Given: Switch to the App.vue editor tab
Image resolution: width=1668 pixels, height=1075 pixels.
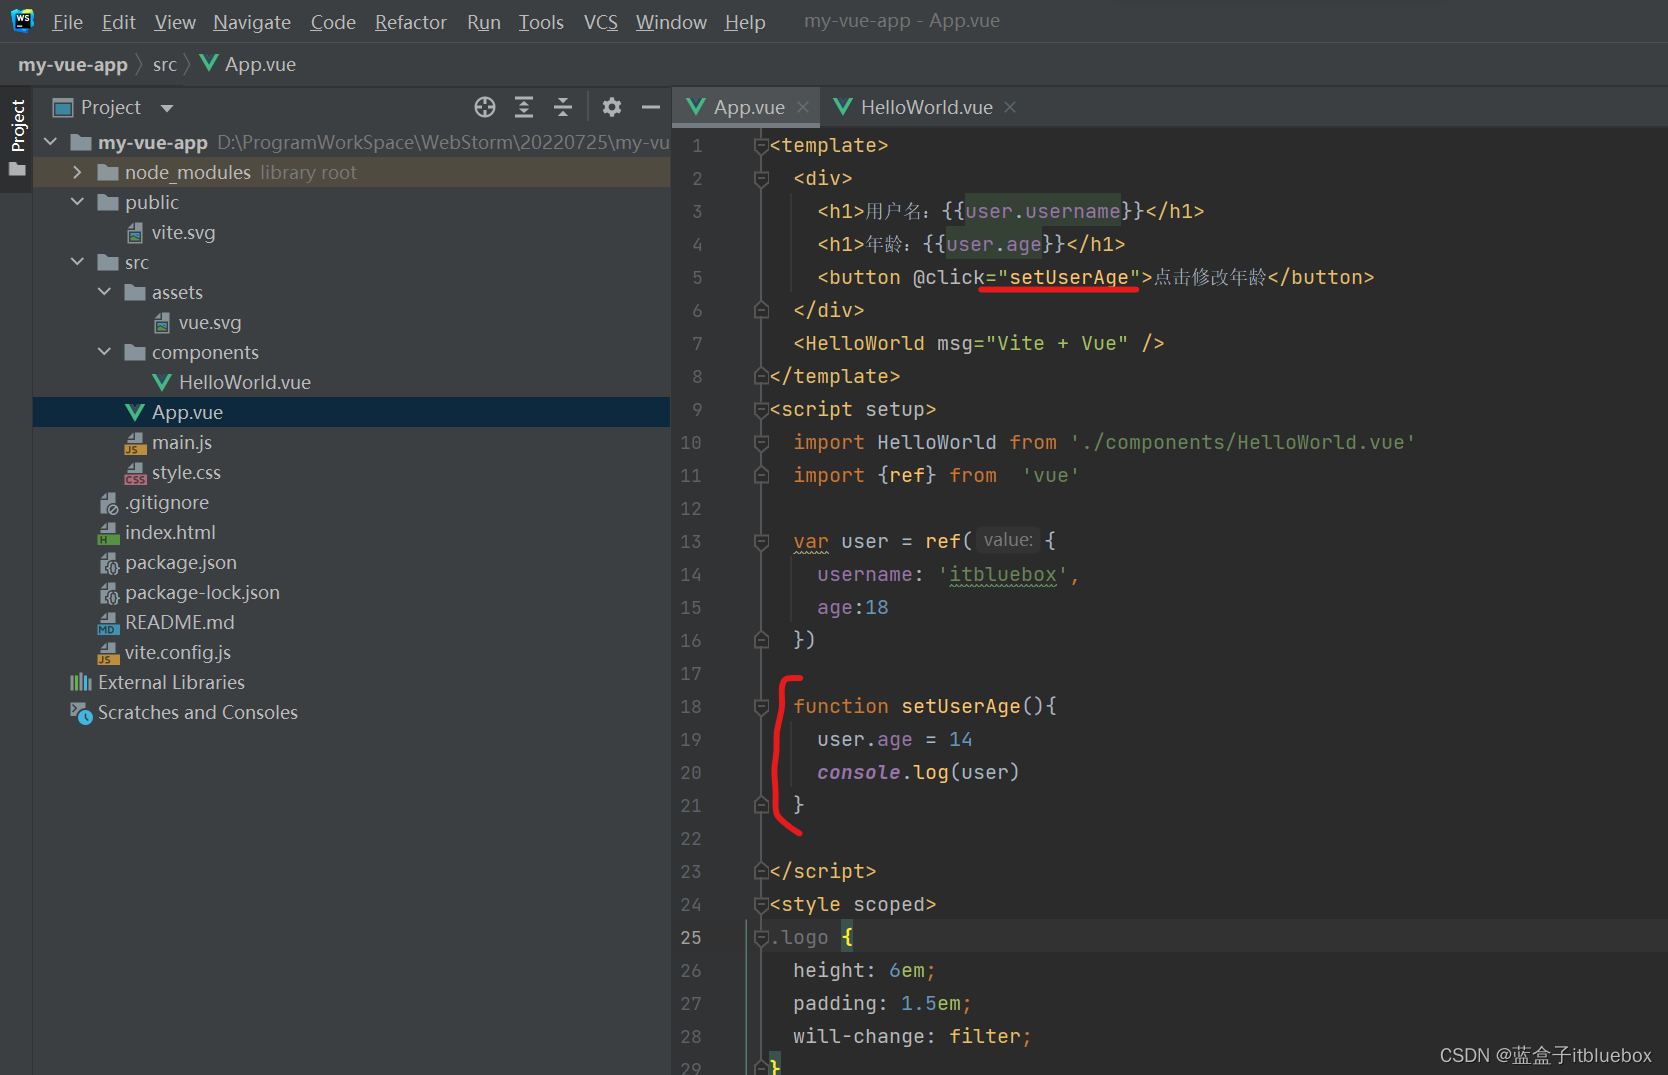Looking at the screenshot, I should coord(747,107).
